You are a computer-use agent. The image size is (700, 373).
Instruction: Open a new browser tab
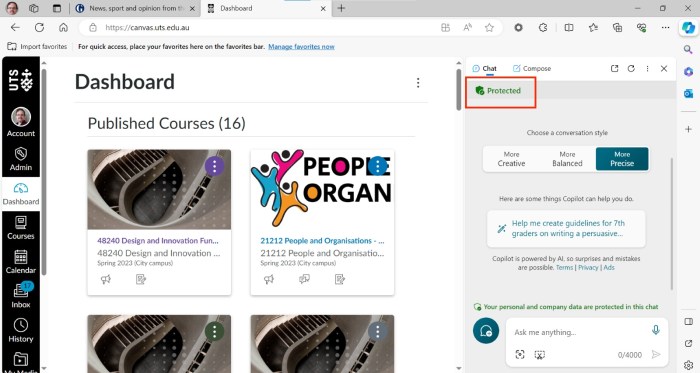[x=342, y=8]
